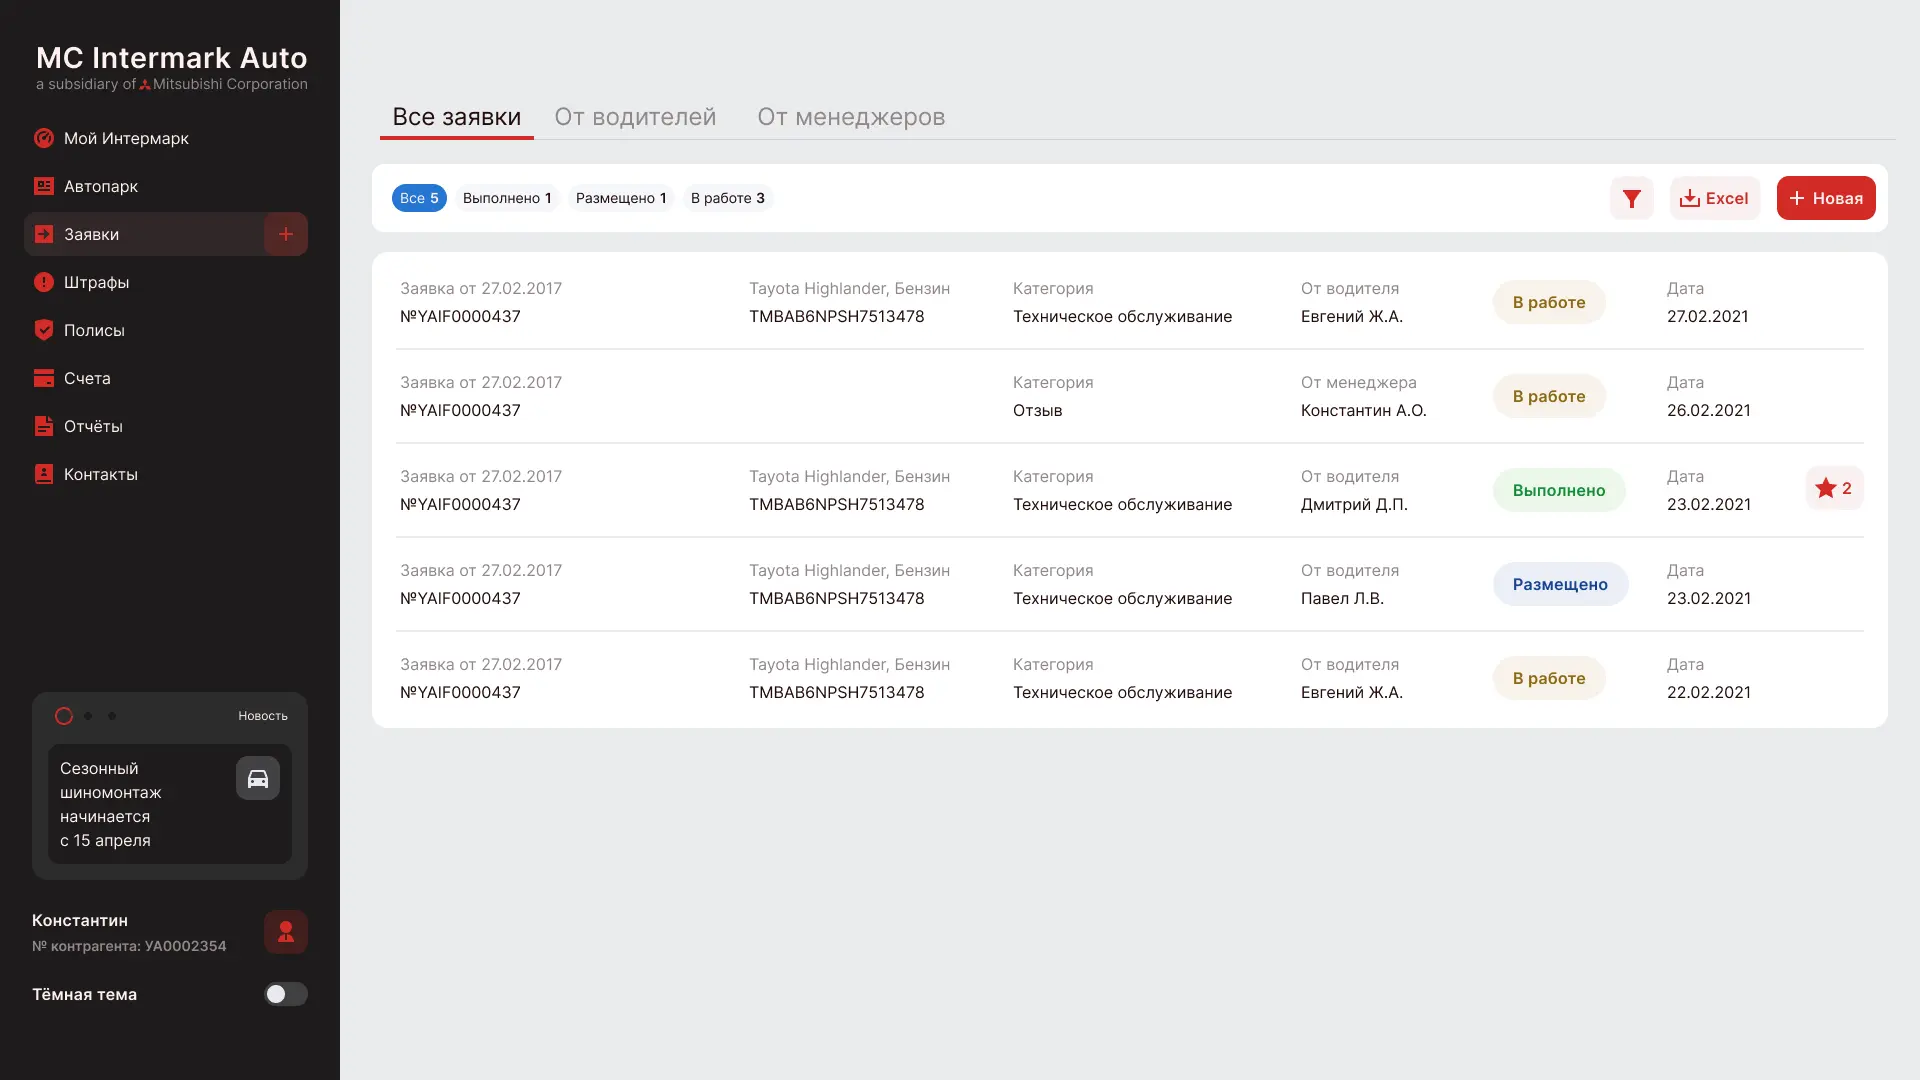
Task: Select the Все 5 filter chip
Action: (x=419, y=198)
